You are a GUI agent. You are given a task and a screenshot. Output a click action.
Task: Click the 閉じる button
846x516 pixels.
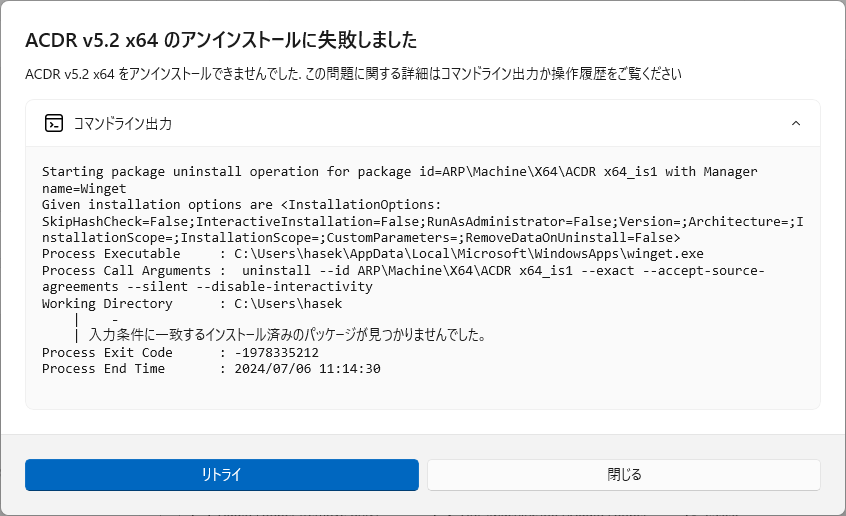coord(624,475)
